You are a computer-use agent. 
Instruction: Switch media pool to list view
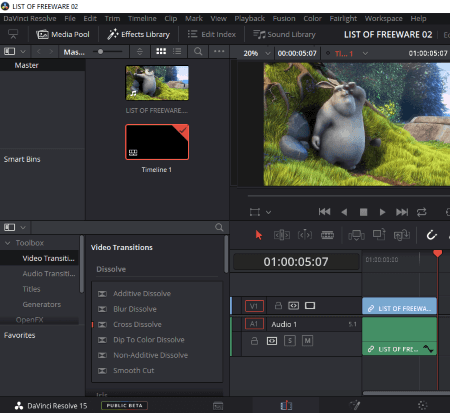177,51
